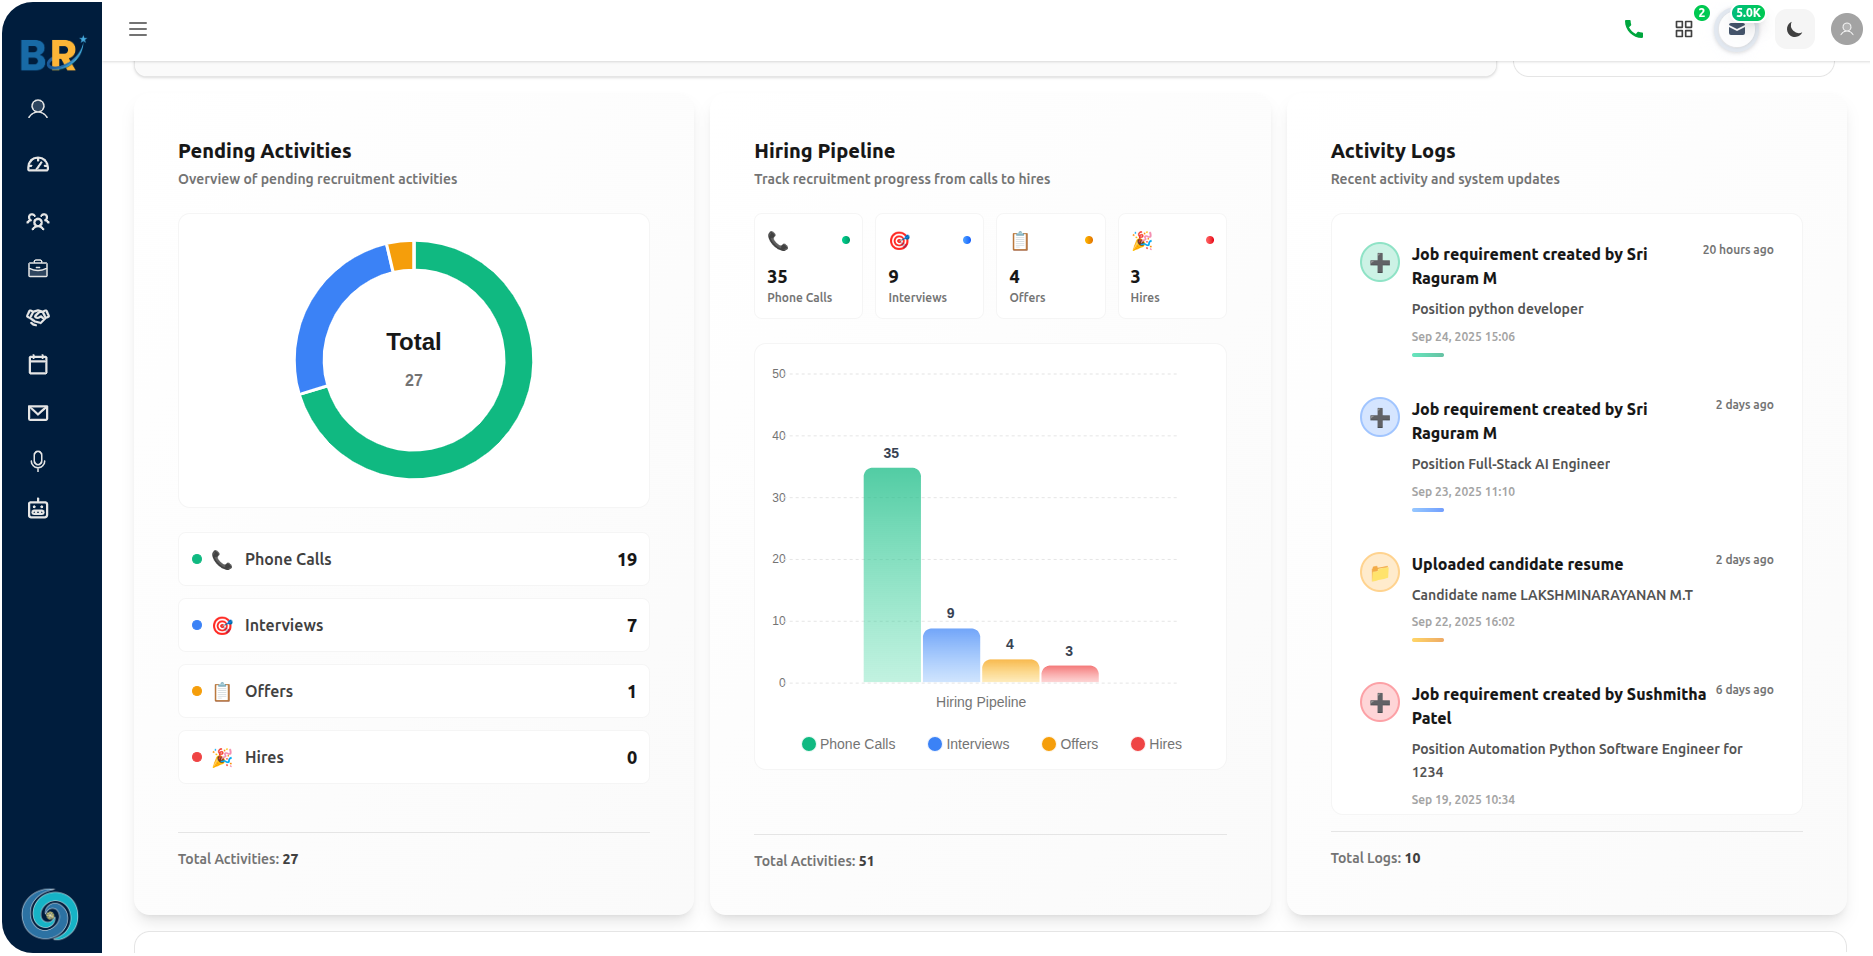This screenshot has height=956, width=1873.
Task: Open the briefcase jobs sidebar icon
Action: click(38, 268)
